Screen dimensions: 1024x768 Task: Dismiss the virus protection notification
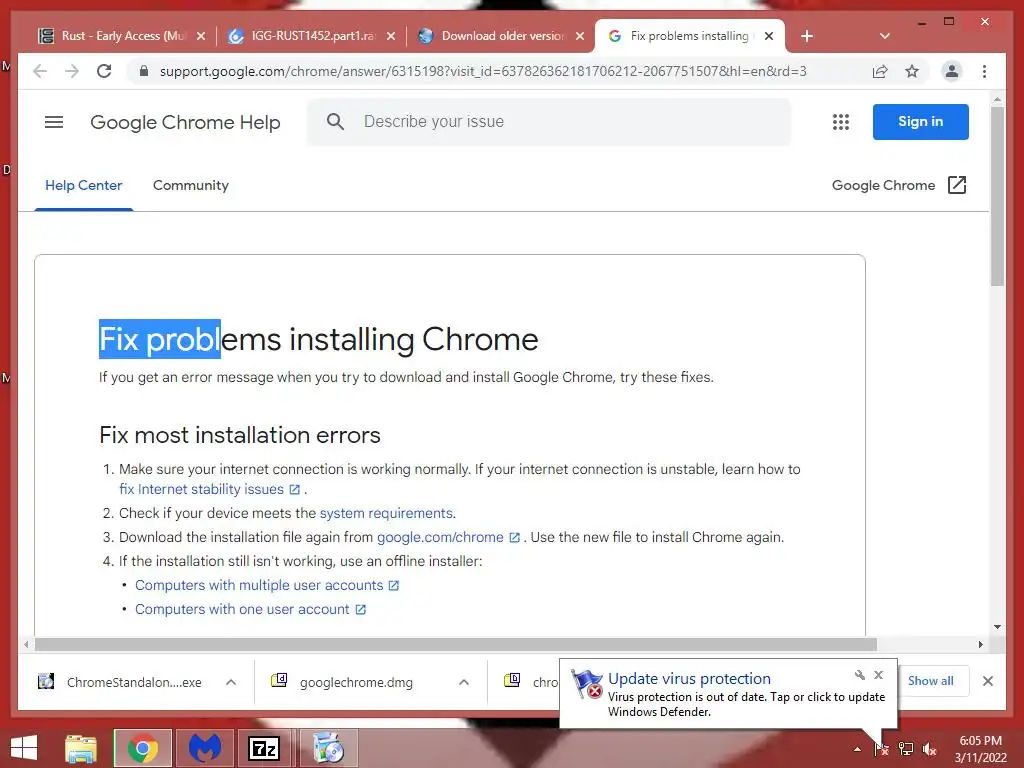point(878,675)
